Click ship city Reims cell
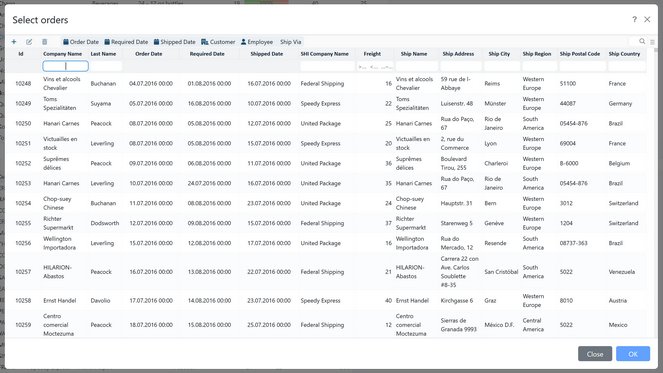663x373 pixels. click(x=492, y=84)
